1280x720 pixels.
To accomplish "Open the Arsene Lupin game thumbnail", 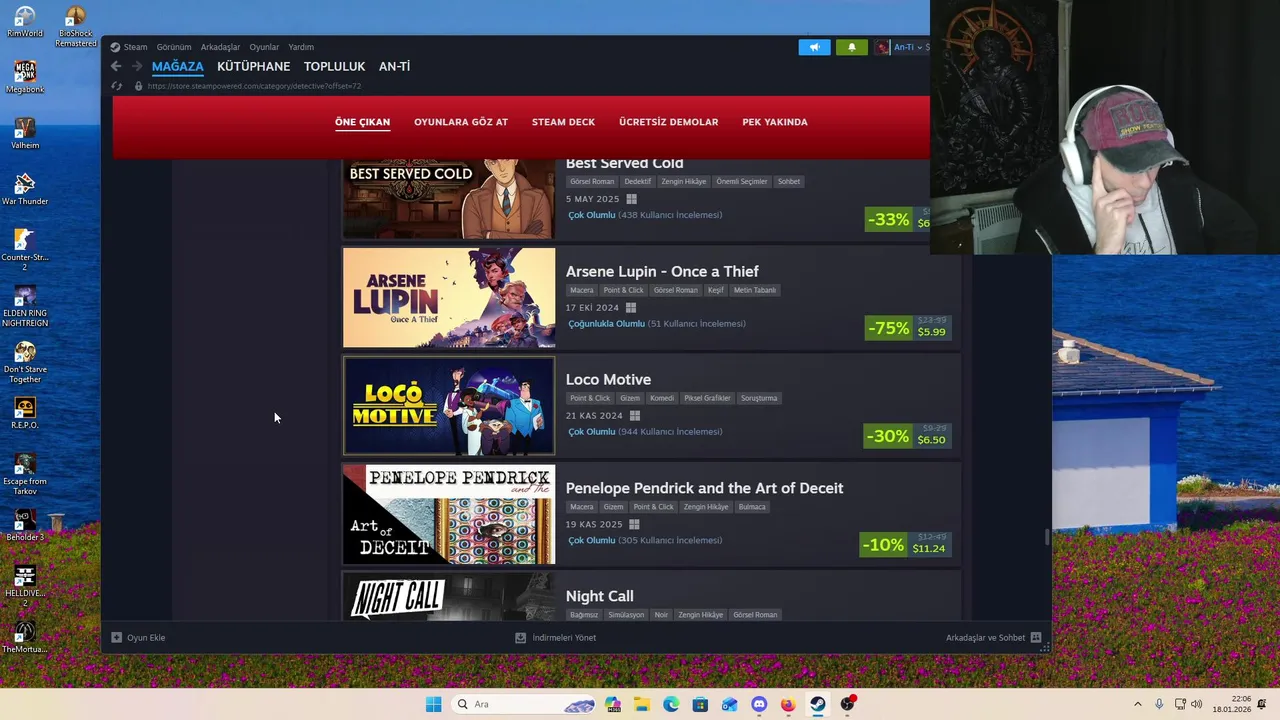I will pyautogui.click(x=449, y=298).
